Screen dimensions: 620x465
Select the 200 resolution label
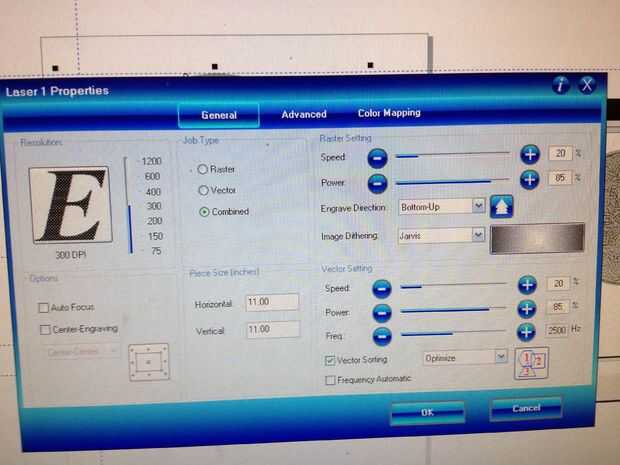click(x=155, y=221)
